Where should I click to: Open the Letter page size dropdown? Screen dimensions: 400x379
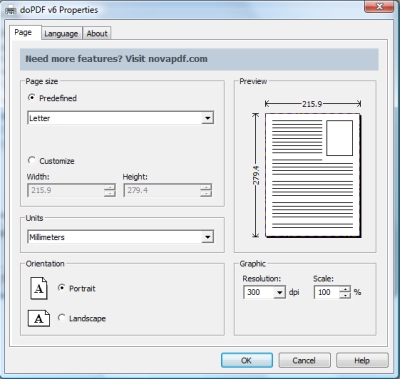[x=120, y=118]
